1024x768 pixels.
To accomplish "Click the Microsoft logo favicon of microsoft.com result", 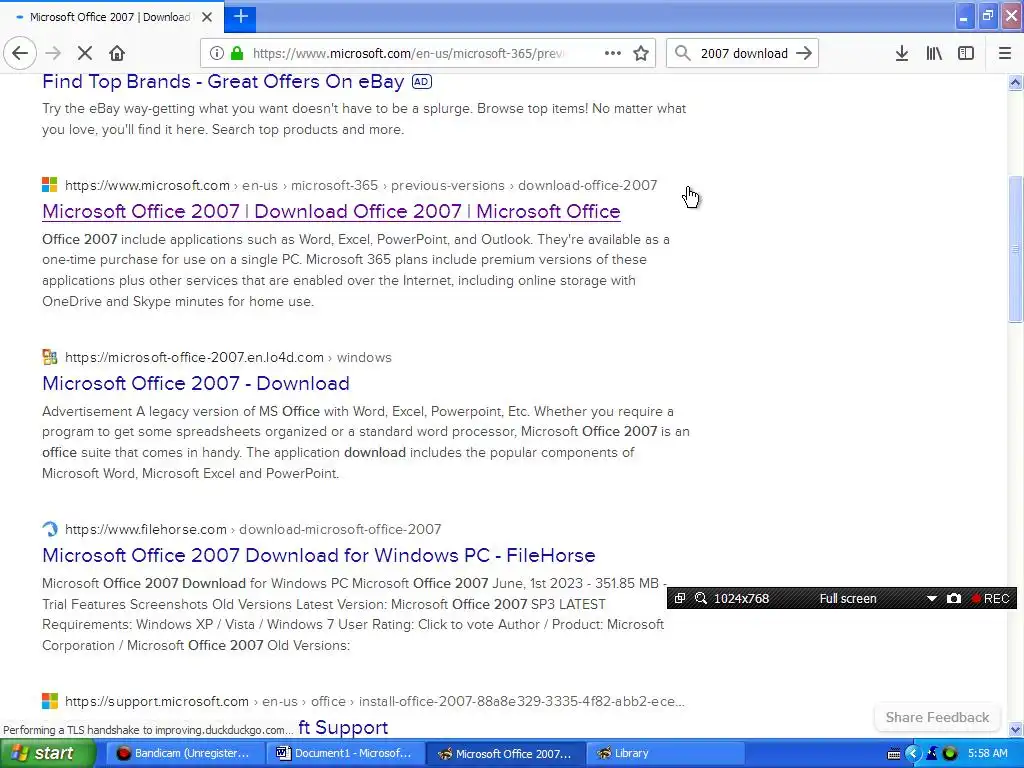I will pos(50,185).
